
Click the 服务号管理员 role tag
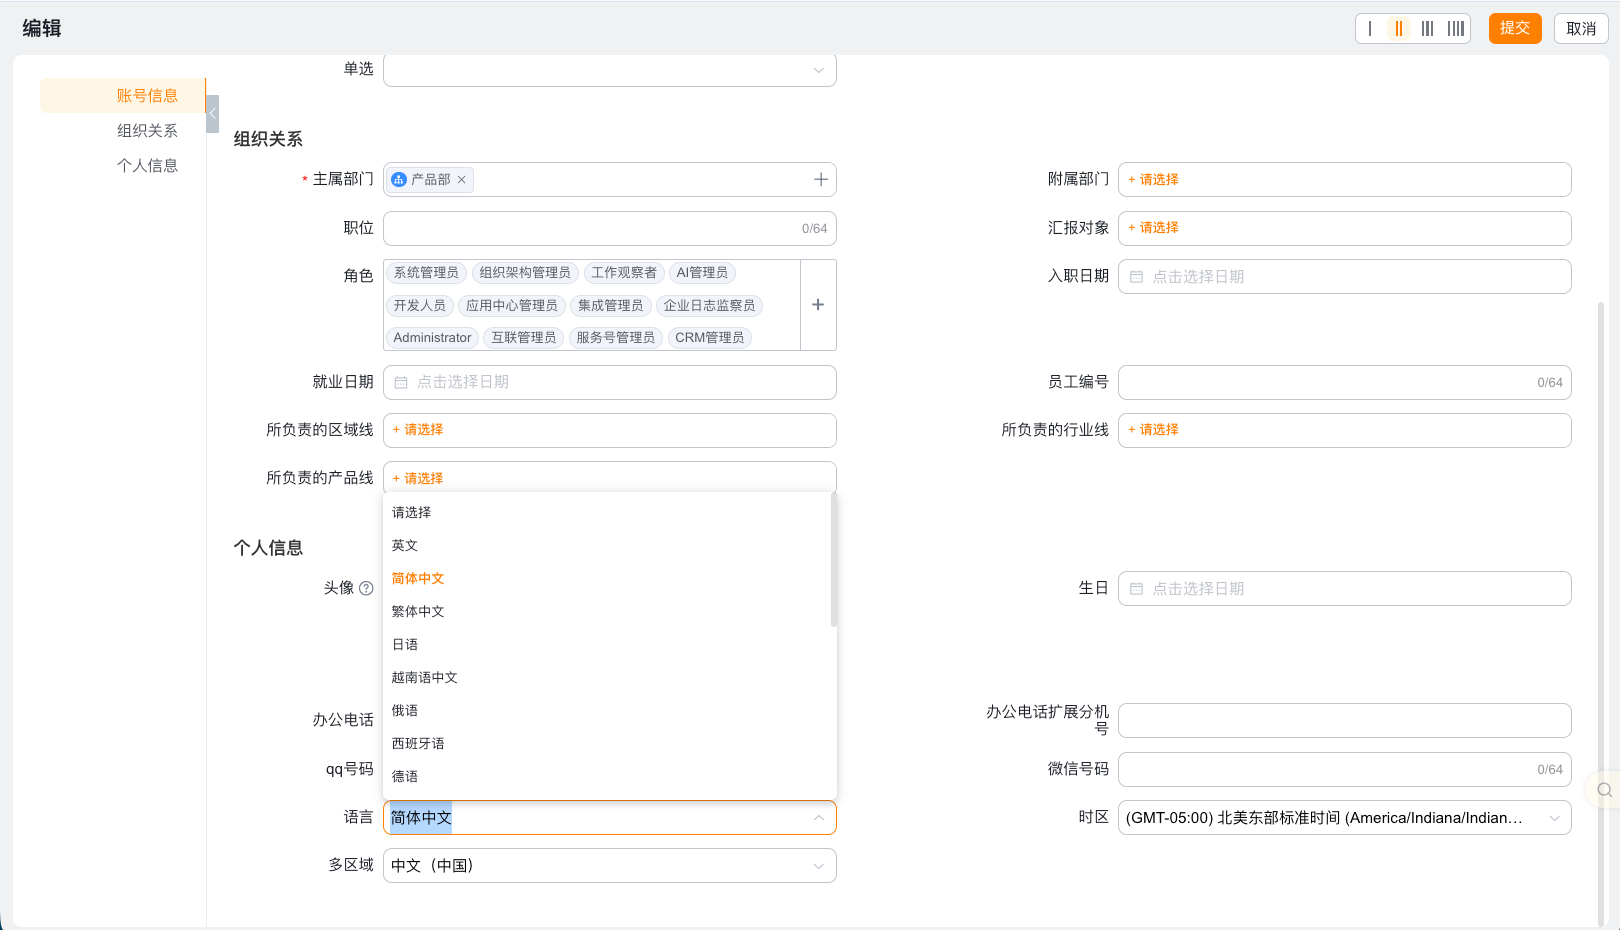pos(616,338)
